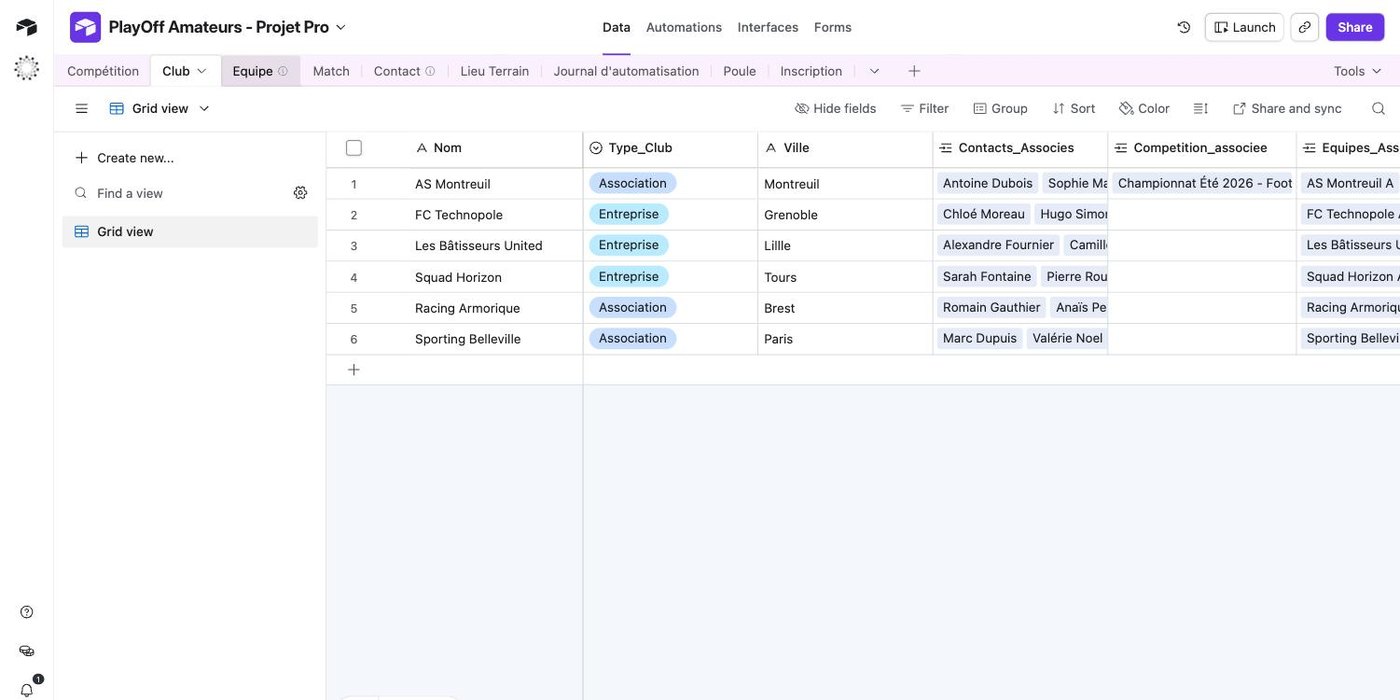Open the notifications bell icon
The height and width of the screenshot is (700, 1400).
[27, 690]
